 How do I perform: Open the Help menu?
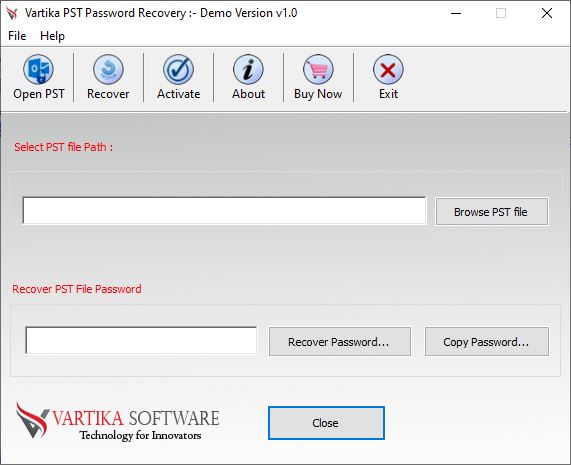(52, 36)
